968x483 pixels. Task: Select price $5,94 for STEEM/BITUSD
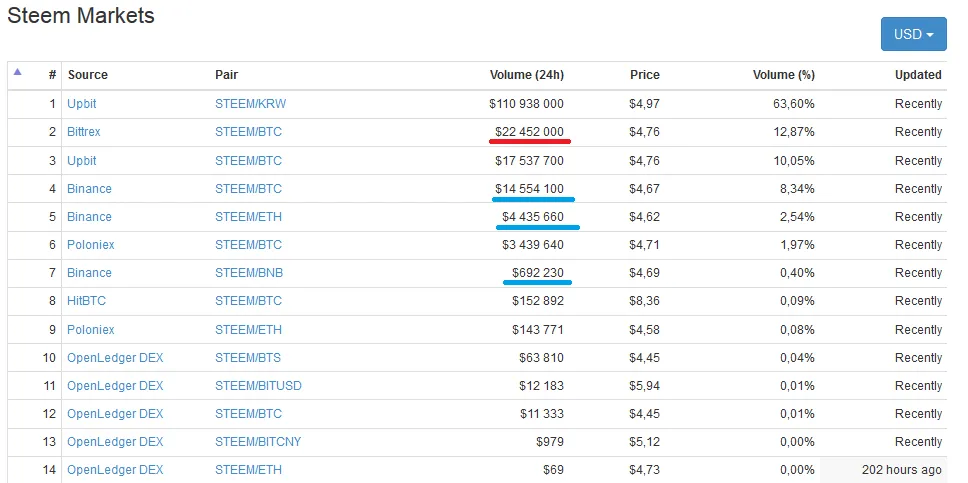coord(645,386)
